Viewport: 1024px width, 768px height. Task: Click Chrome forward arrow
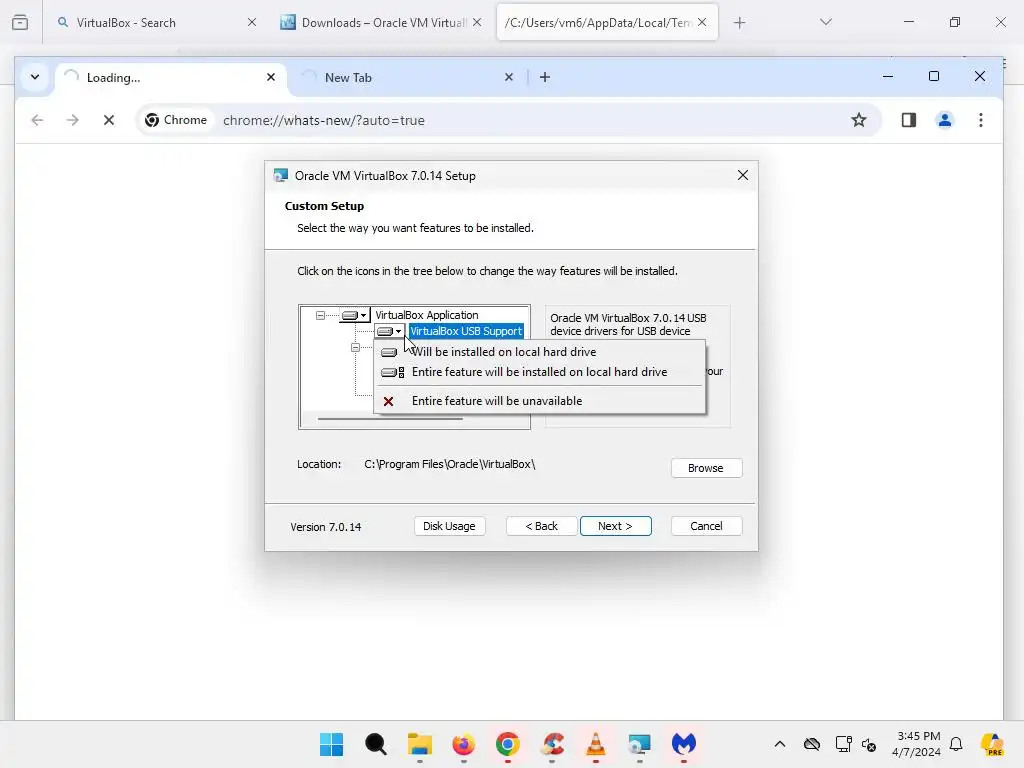click(72, 120)
